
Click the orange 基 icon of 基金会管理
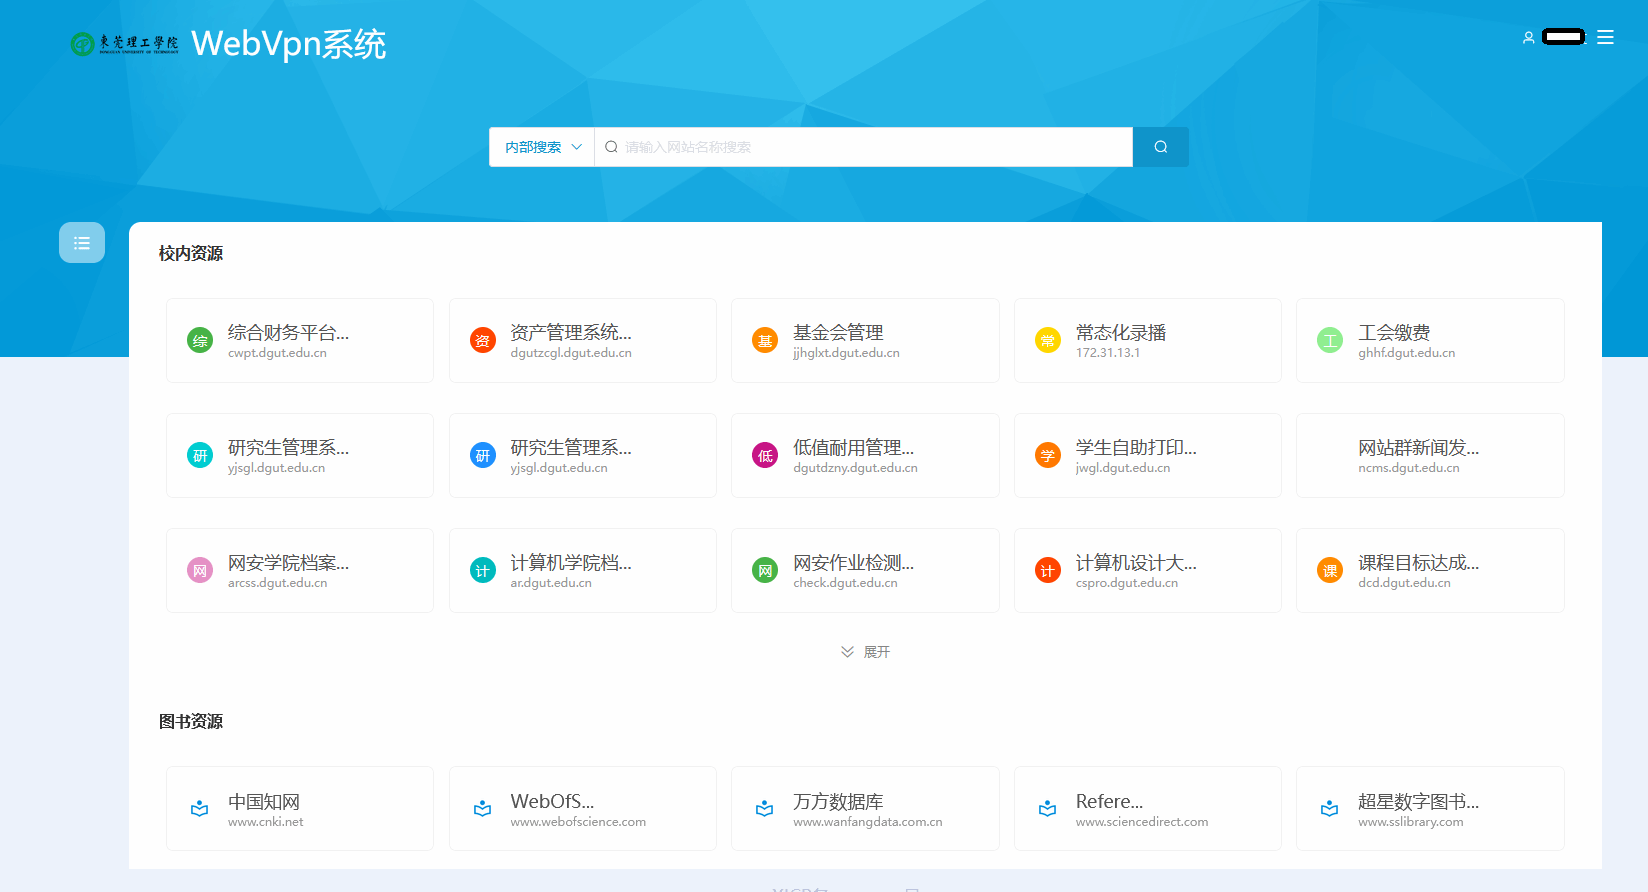tap(765, 341)
